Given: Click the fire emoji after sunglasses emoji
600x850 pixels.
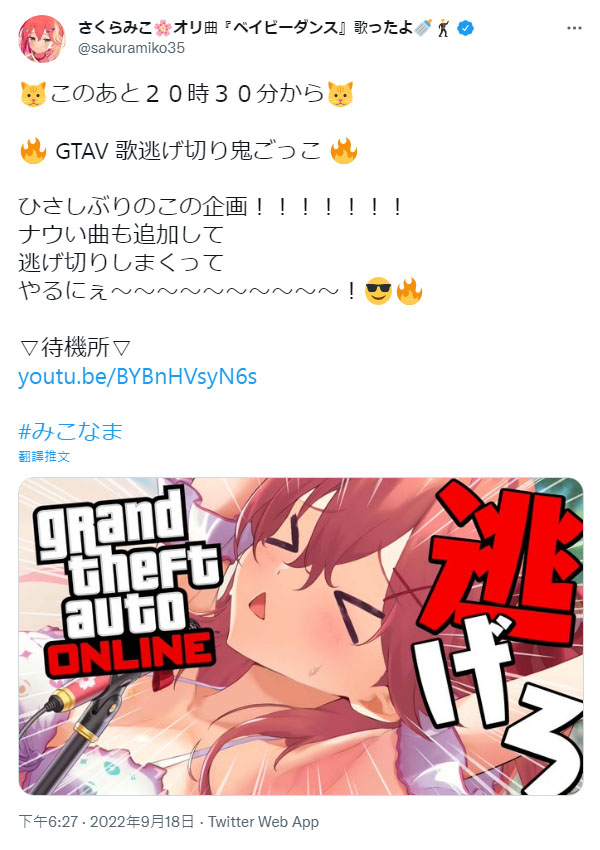Looking at the screenshot, I should tap(409, 291).
